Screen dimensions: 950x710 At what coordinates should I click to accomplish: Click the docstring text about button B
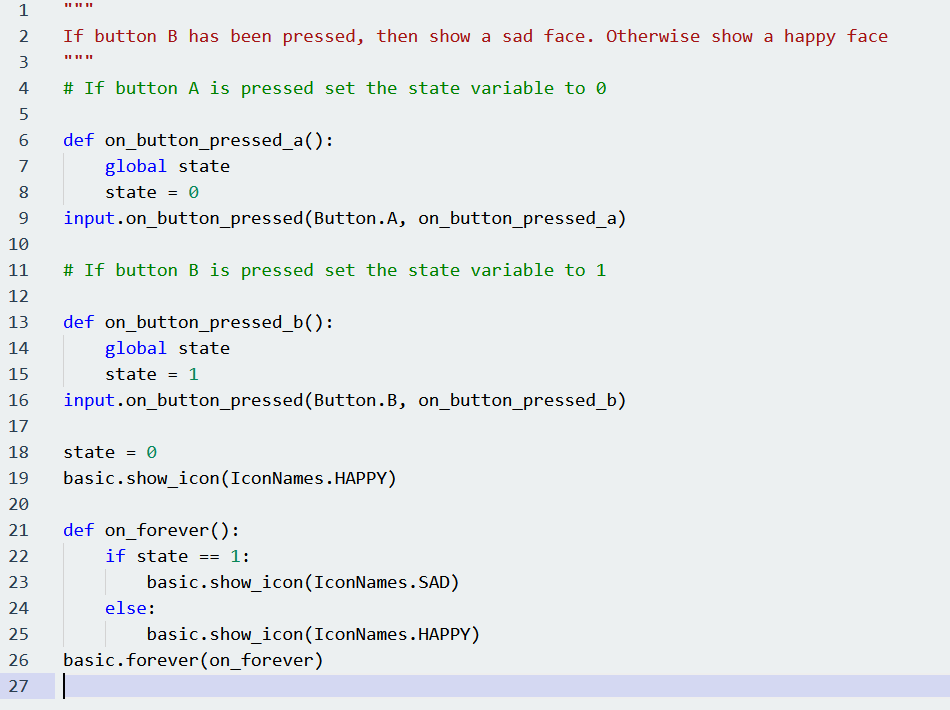[x=475, y=36]
